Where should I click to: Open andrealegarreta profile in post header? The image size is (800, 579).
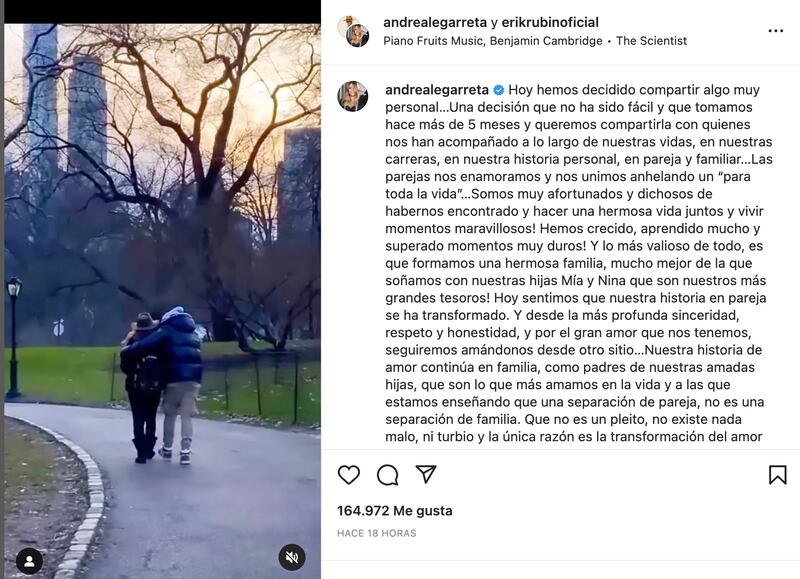(x=435, y=22)
